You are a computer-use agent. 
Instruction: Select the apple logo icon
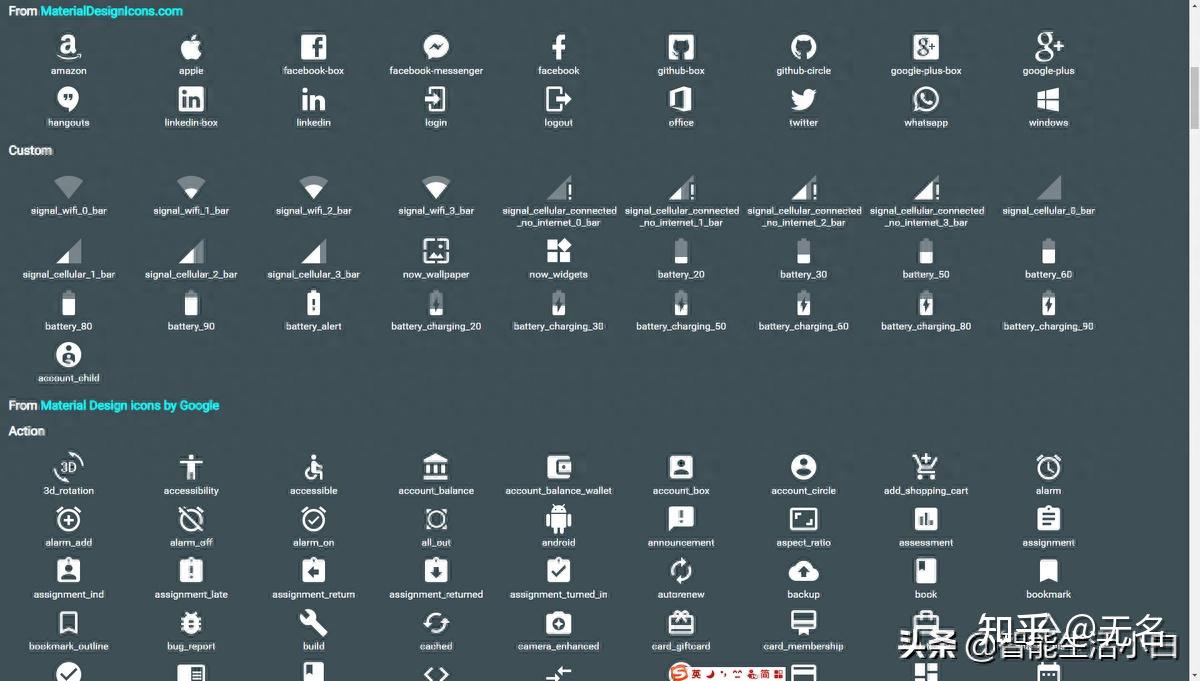(x=191, y=47)
